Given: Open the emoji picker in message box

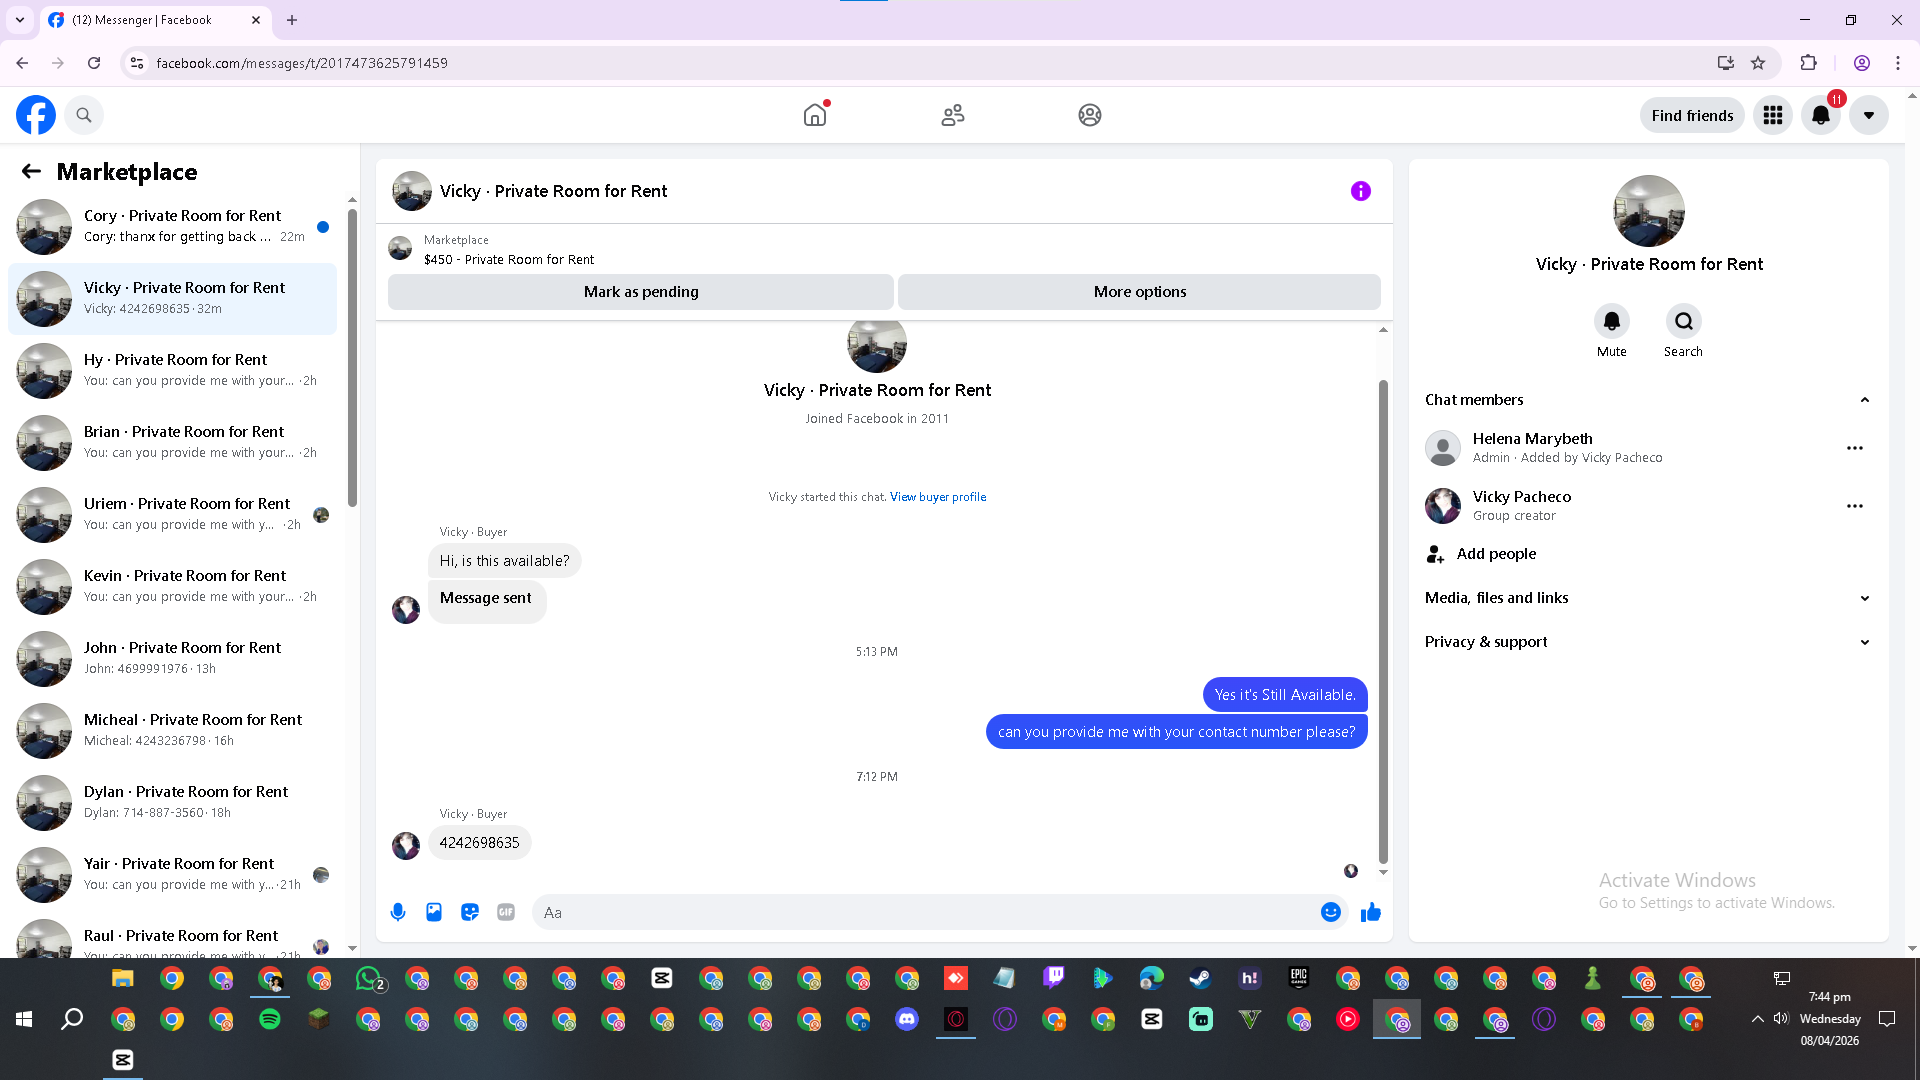Looking at the screenshot, I should click(1330, 912).
